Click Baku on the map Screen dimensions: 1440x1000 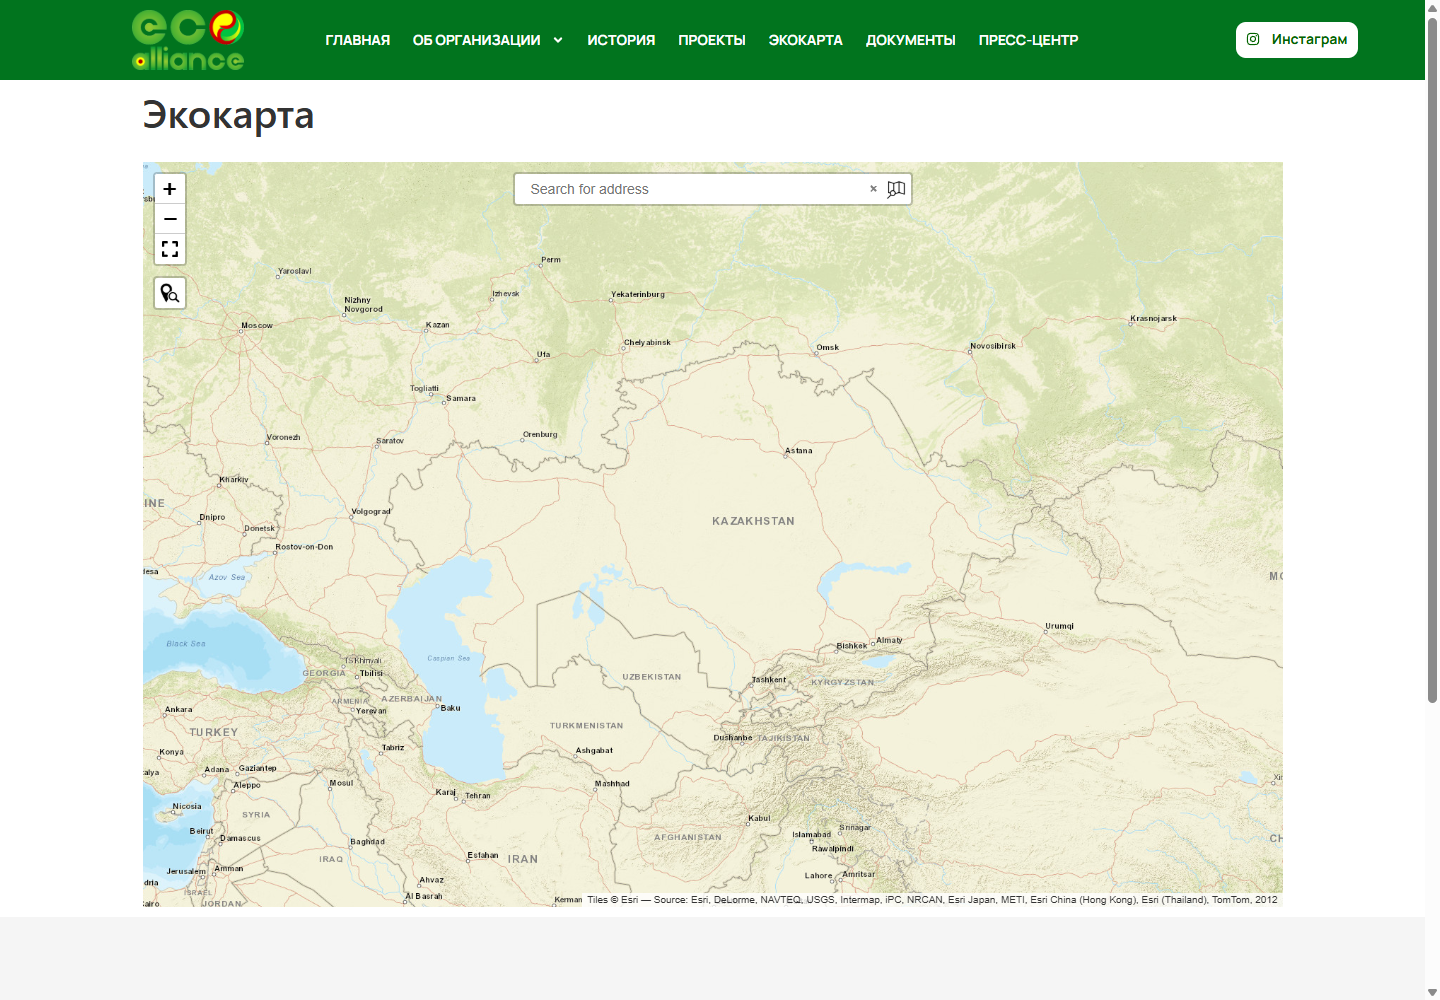[x=451, y=708]
